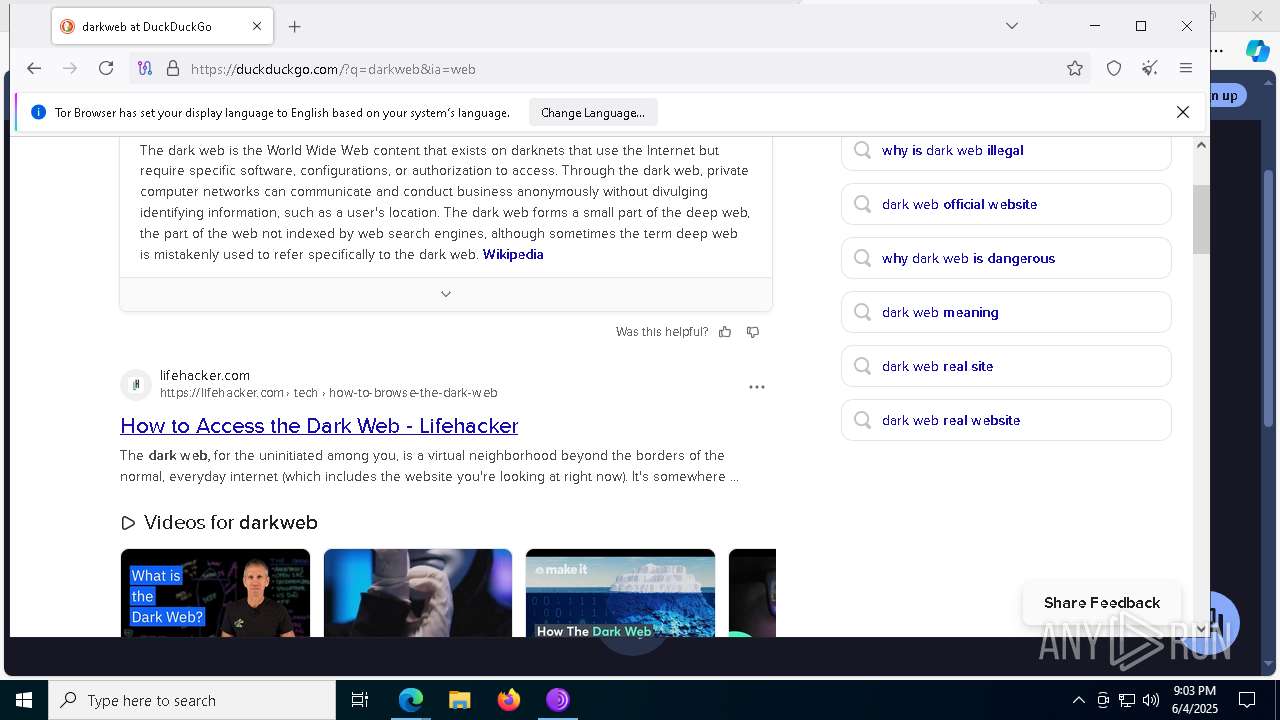Close the darkweb DuckDuckGo tab
The height and width of the screenshot is (720, 1280).
pyautogui.click(x=256, y=27)
